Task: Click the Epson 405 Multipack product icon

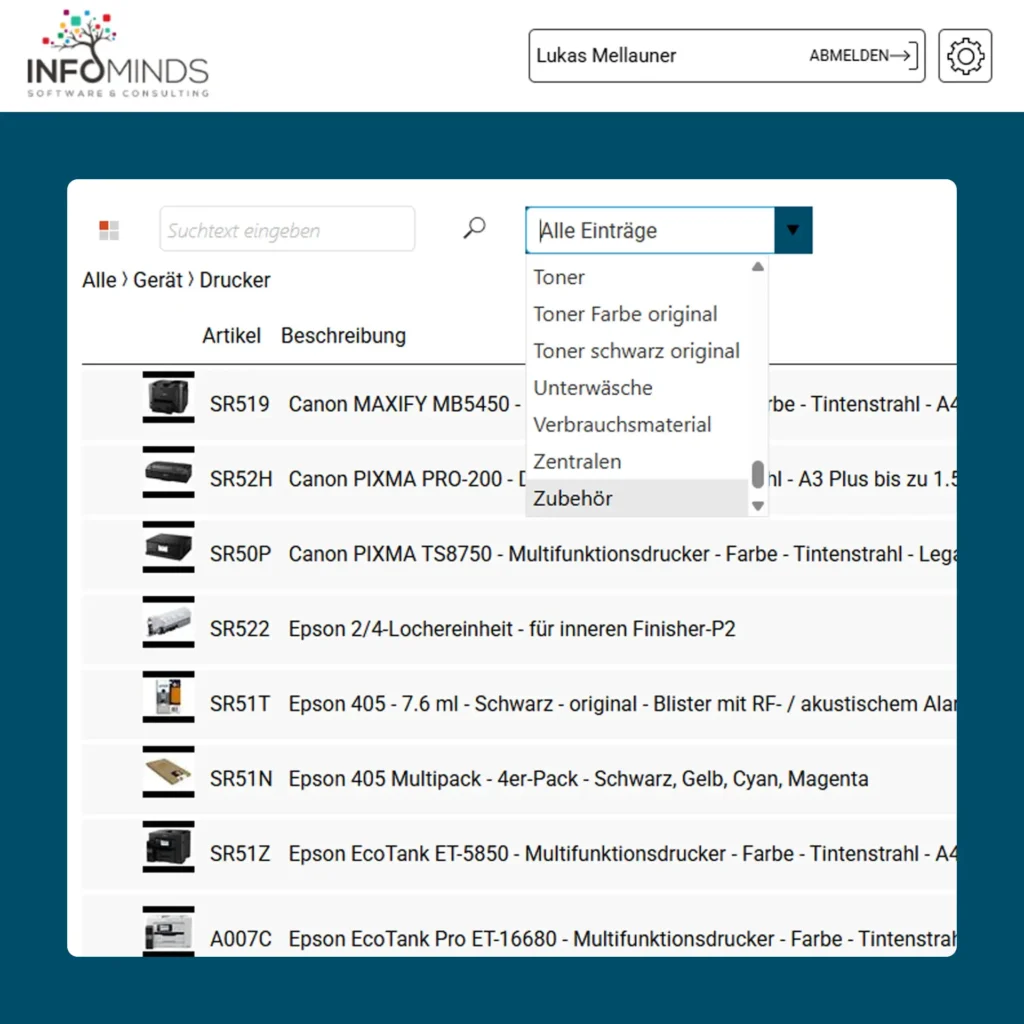Action: [168, 774]
